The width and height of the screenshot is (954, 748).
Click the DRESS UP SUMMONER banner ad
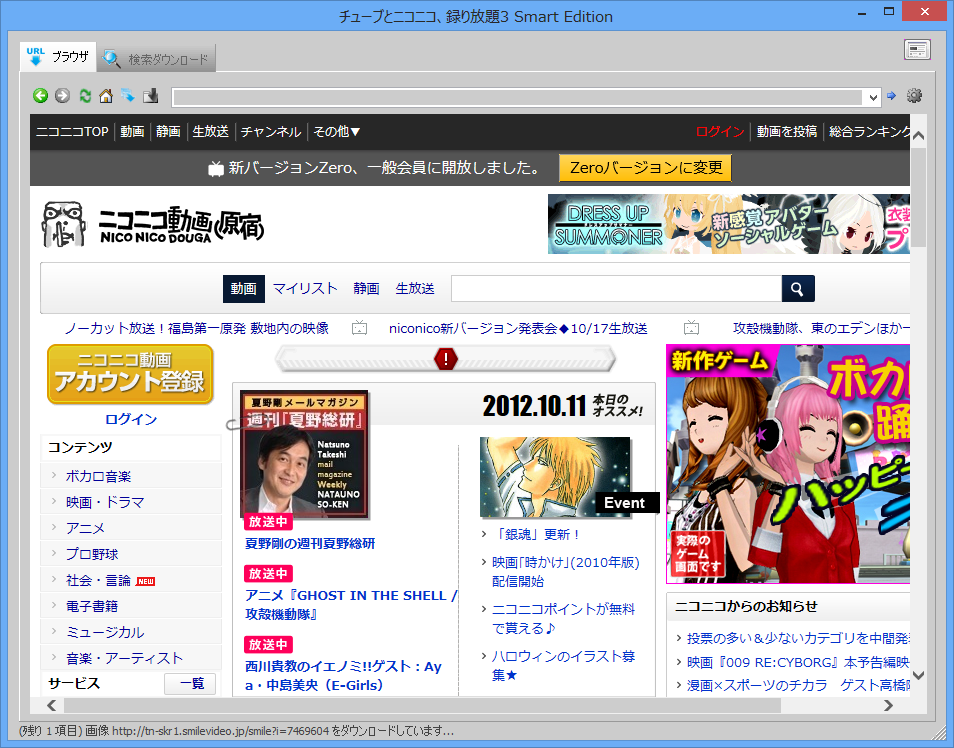tap(729, 224)
